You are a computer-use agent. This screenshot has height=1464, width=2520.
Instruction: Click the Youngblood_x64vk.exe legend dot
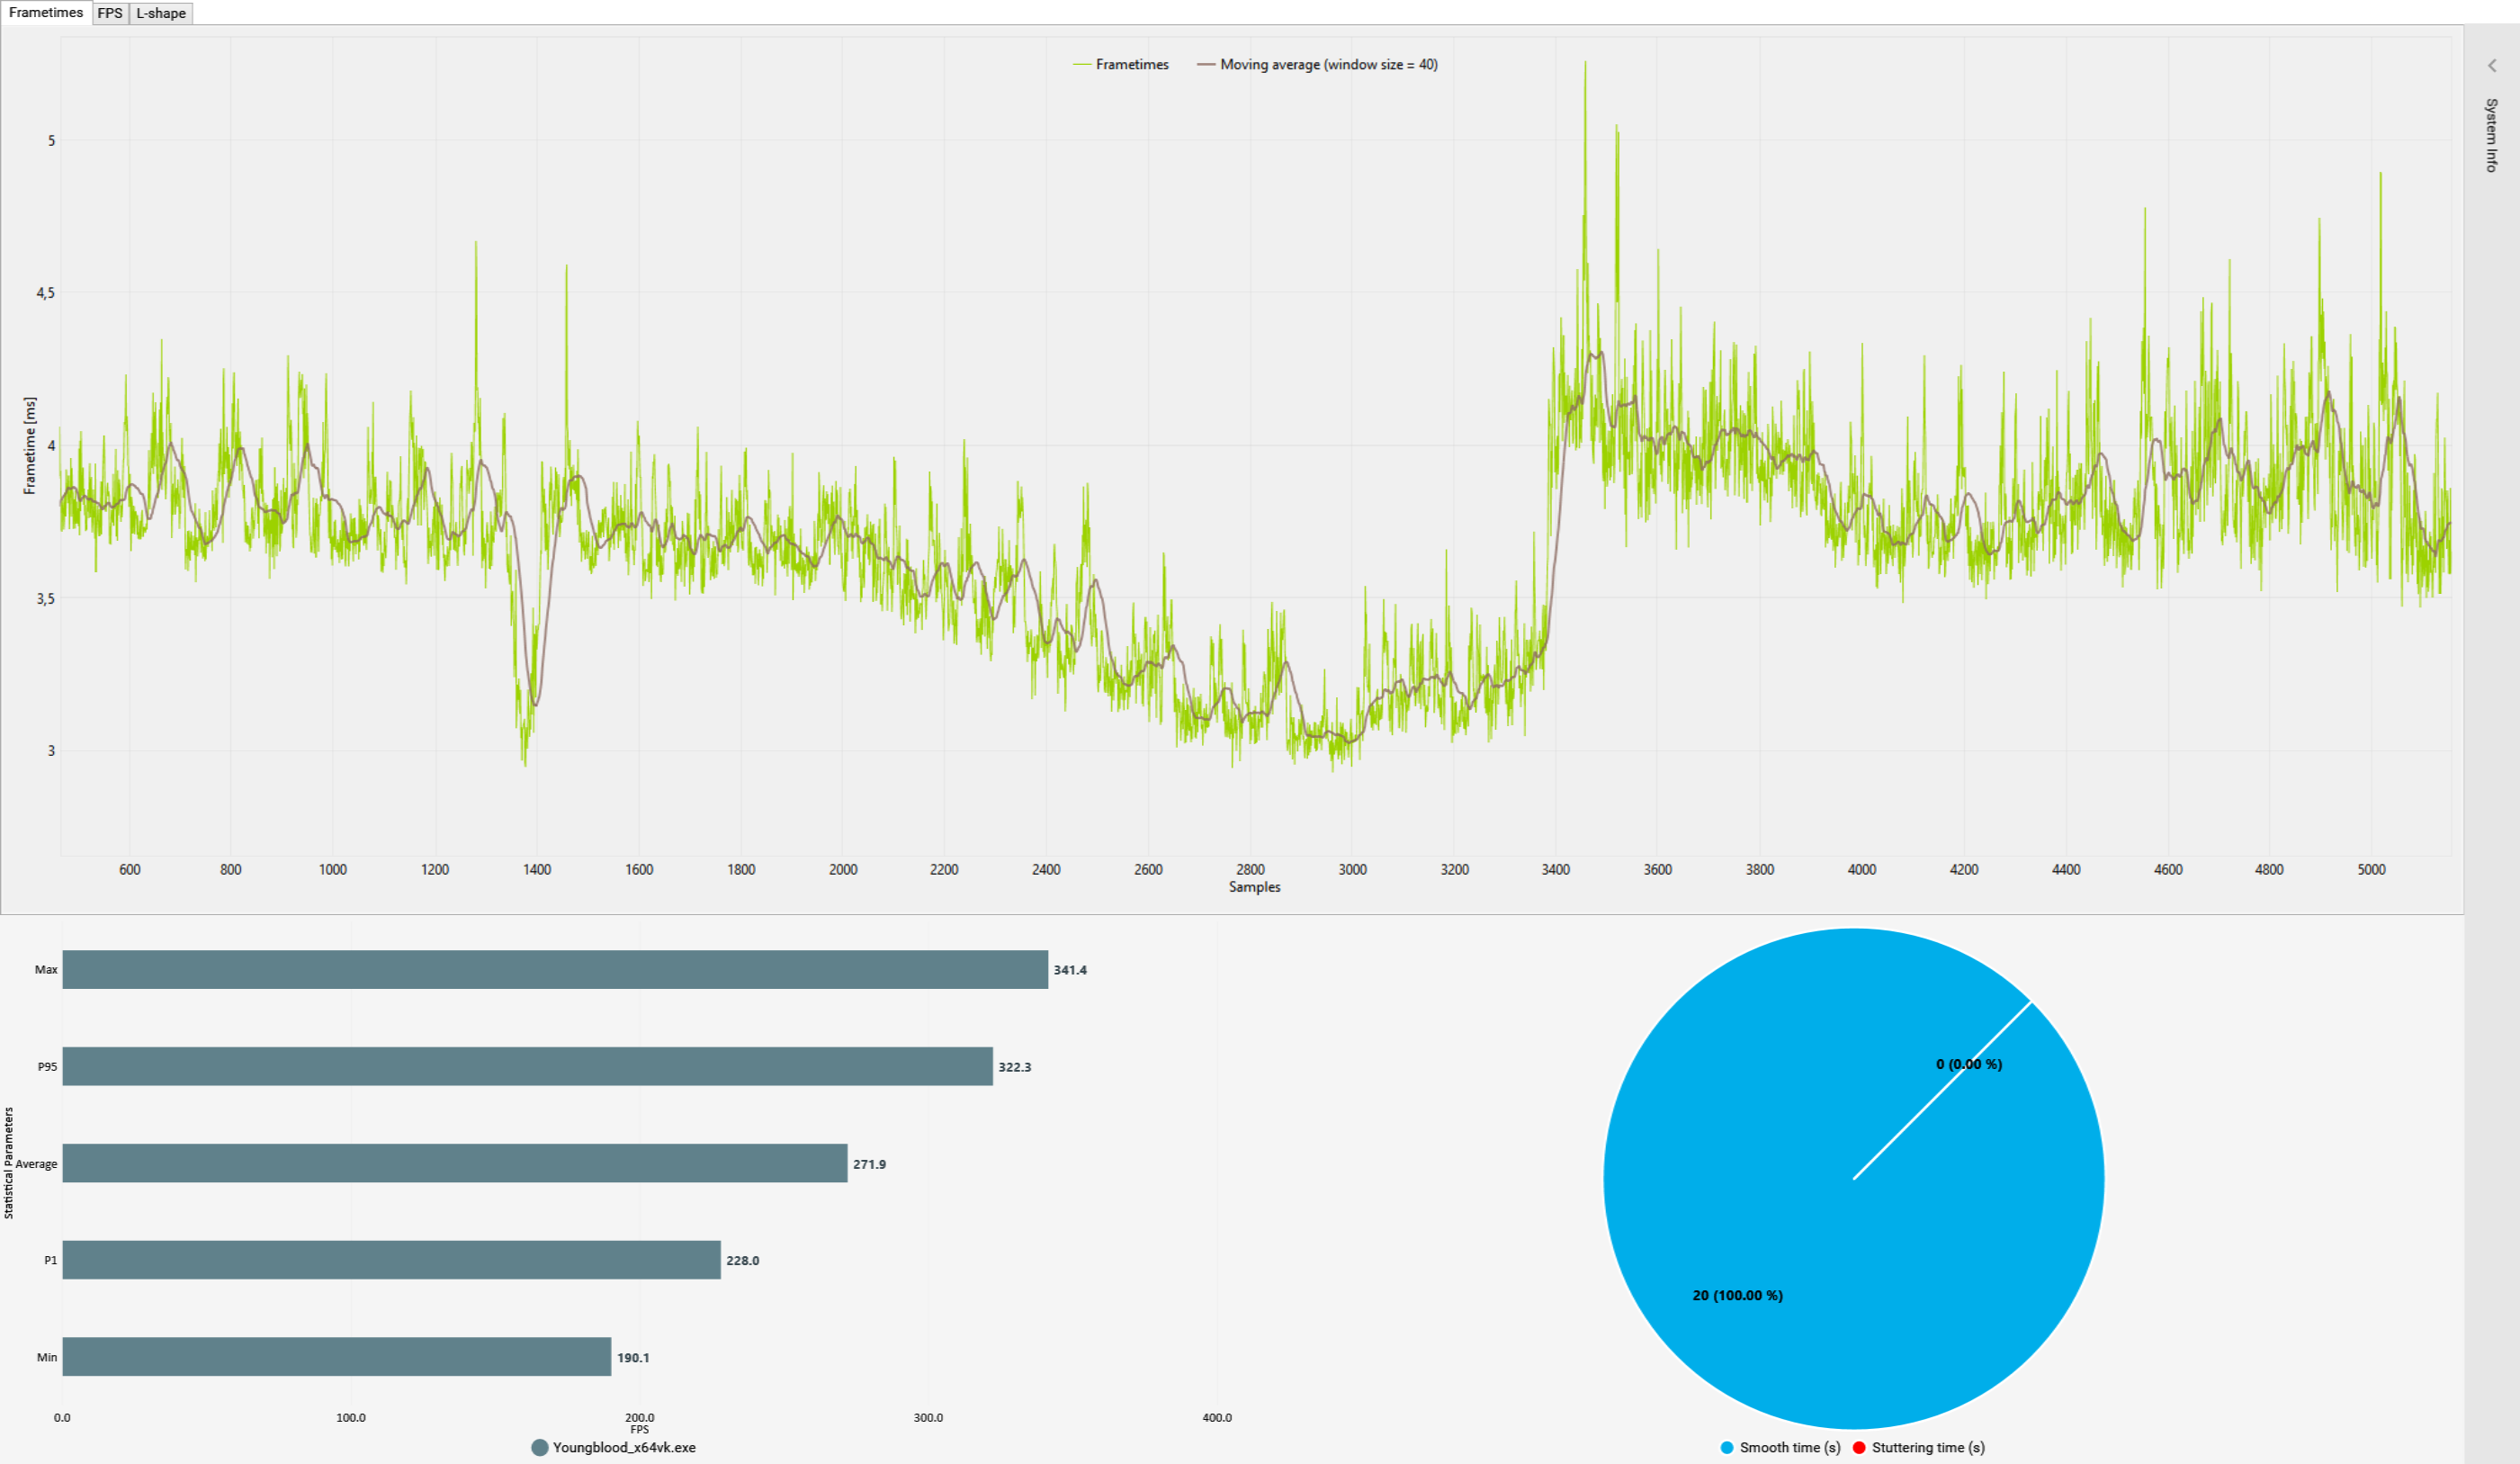click(540, 1447)
